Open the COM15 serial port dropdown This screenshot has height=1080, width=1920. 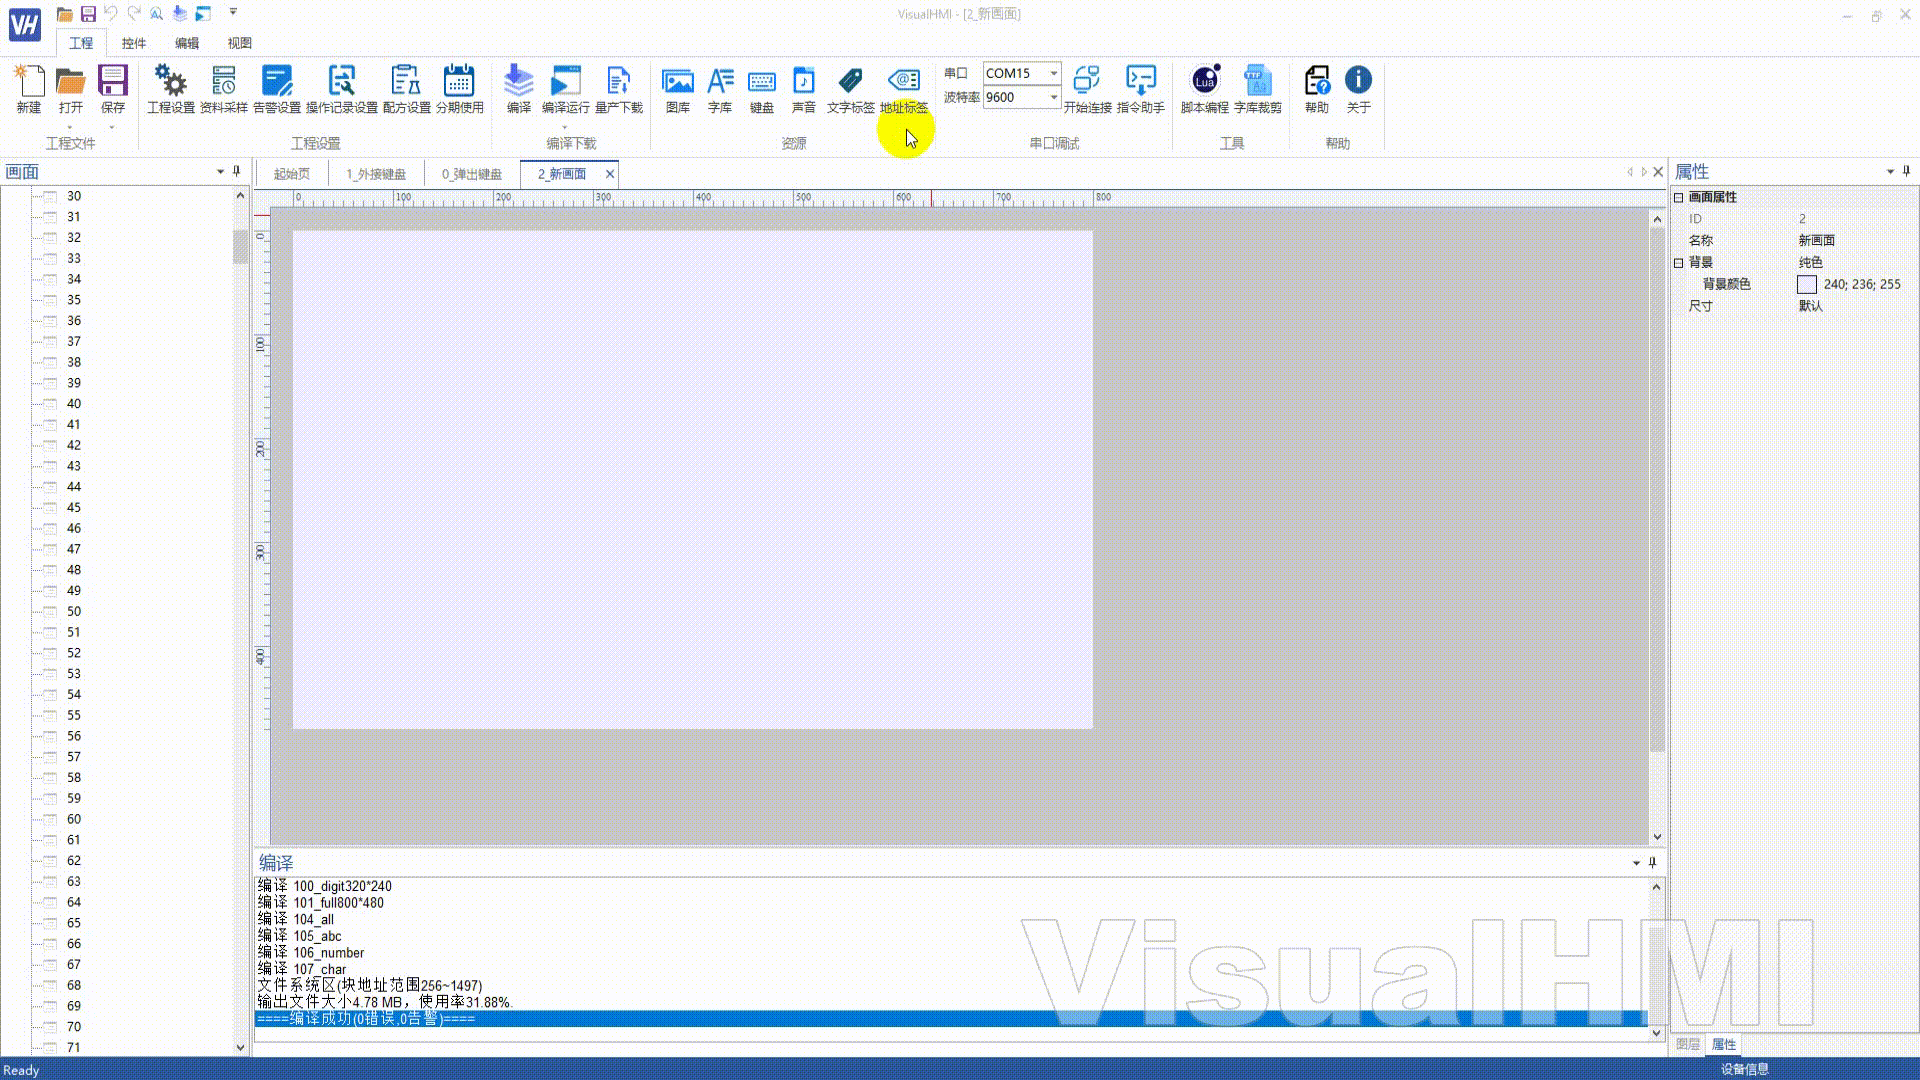tap(1053, 73)
